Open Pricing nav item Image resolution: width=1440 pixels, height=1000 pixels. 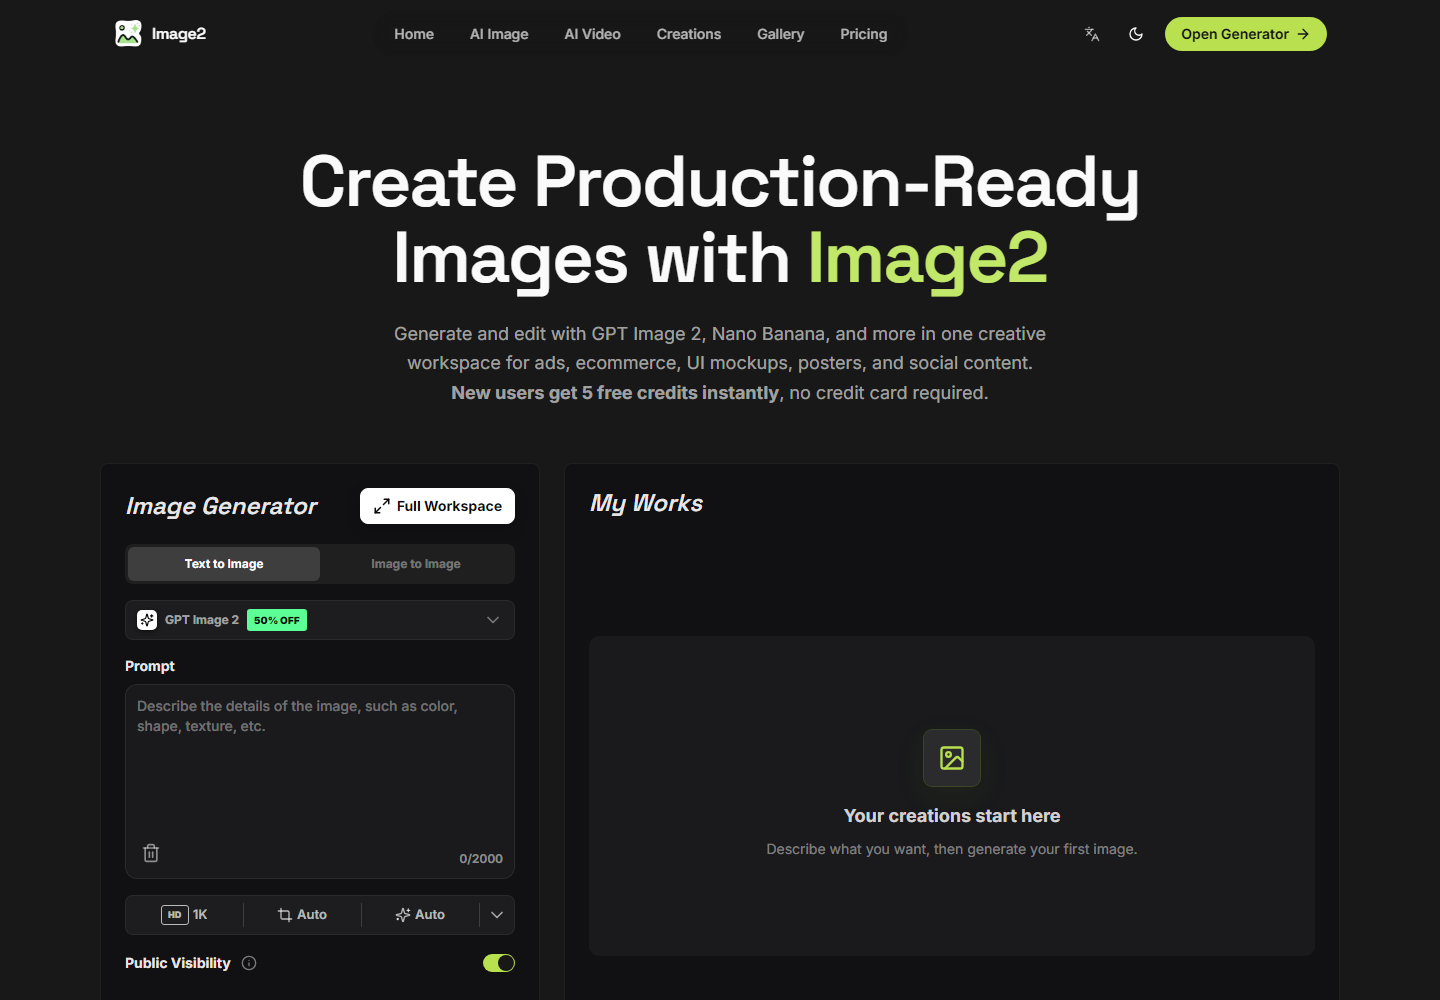click(x=864, y=34)
